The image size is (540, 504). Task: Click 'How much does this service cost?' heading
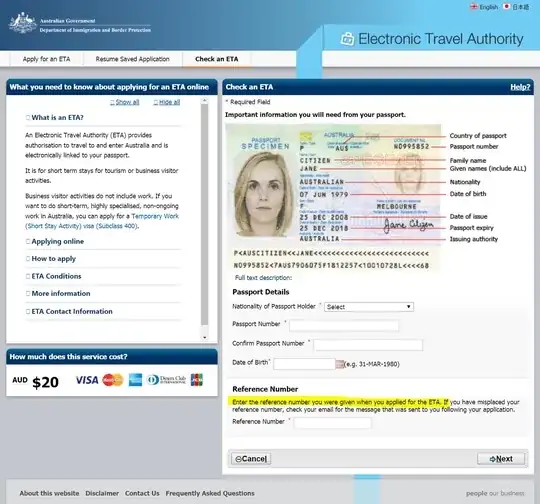point(68,357)
